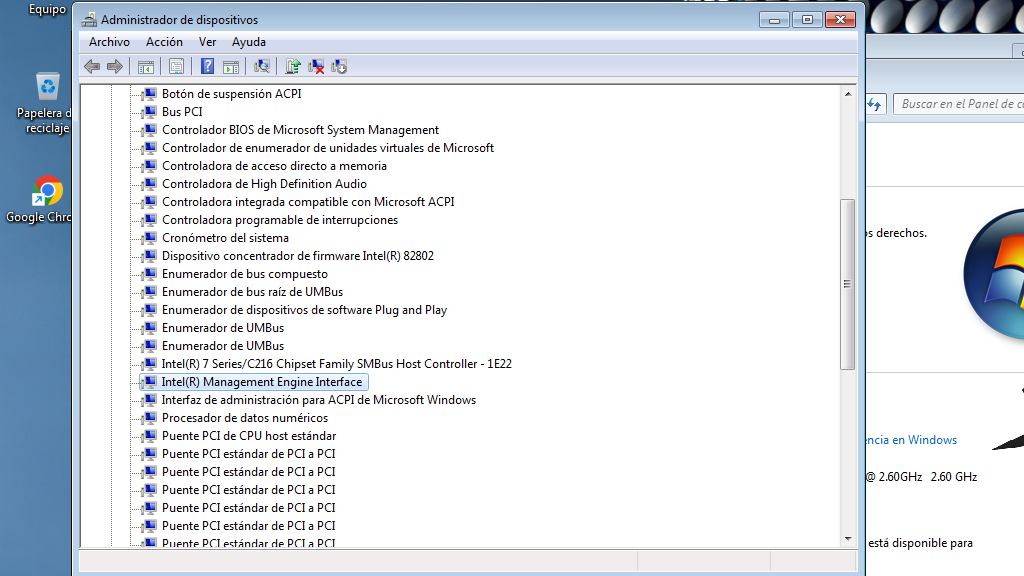This screenshot has height=576, width=1024.
Task: Open the Ver menu
Action: click(207, 42)
